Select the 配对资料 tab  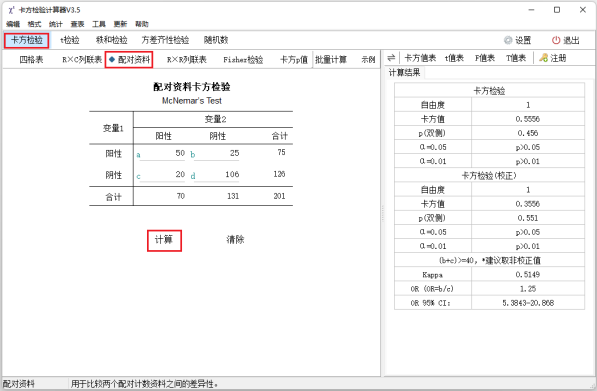tap(129, 60)
